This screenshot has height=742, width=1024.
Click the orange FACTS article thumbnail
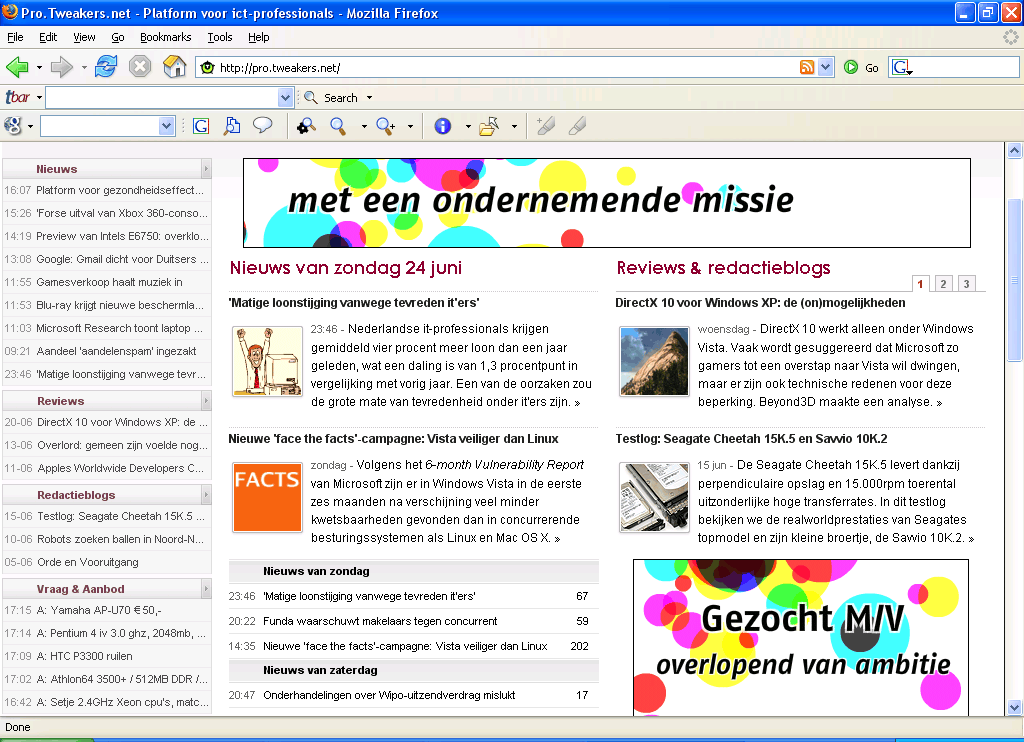click(x=268, y=498)
